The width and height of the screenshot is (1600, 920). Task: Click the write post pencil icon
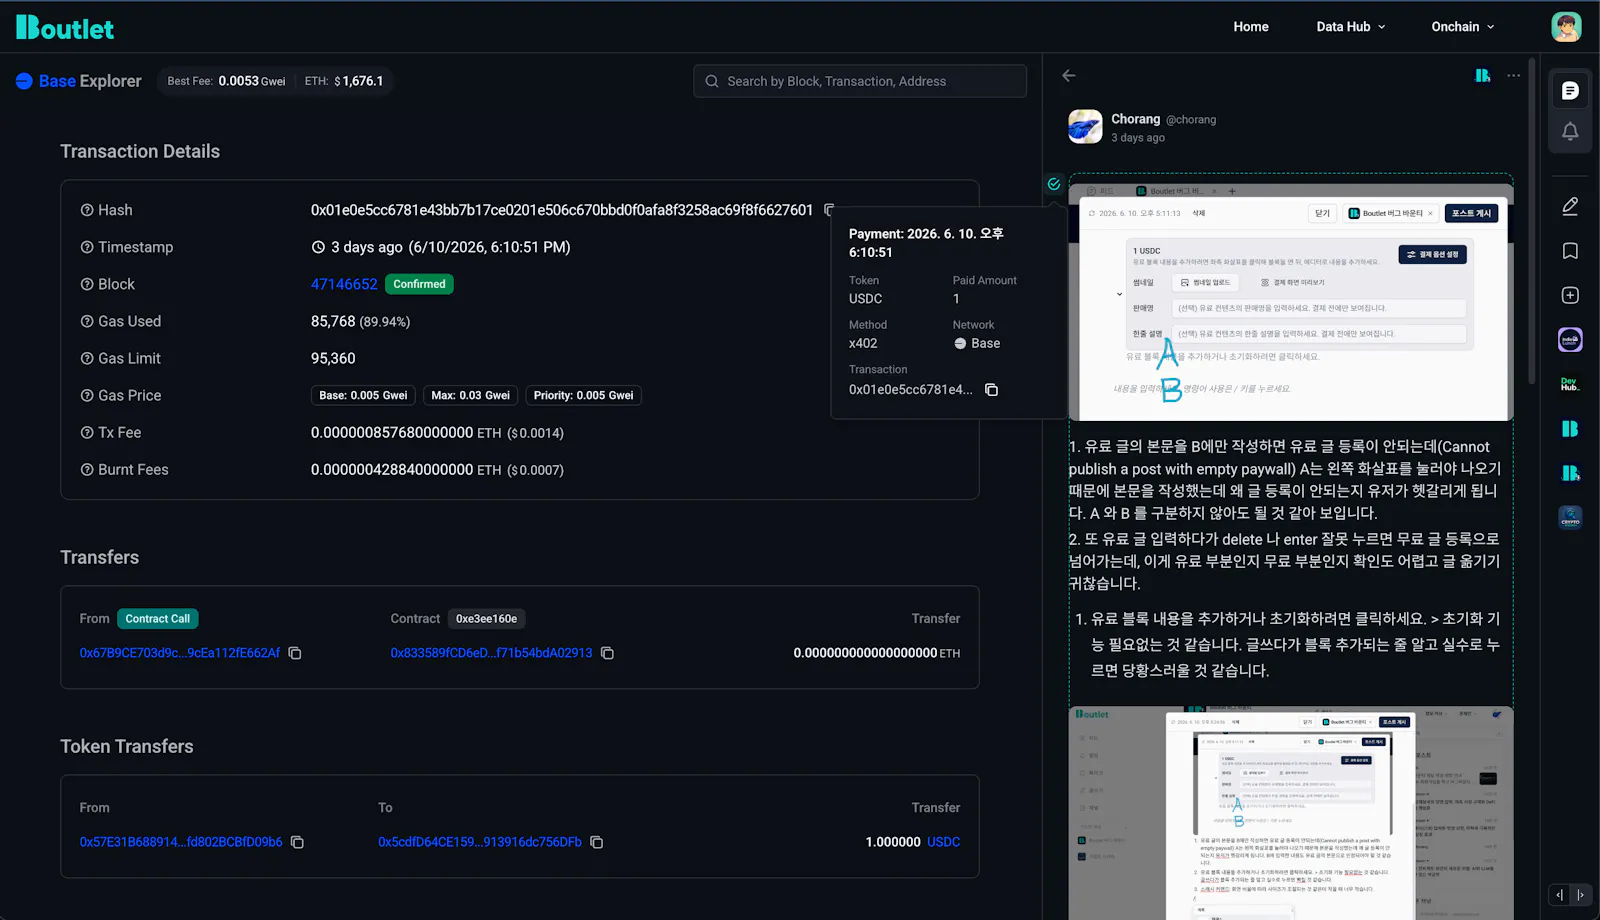pyautogui.click(x=1570, y=206)
